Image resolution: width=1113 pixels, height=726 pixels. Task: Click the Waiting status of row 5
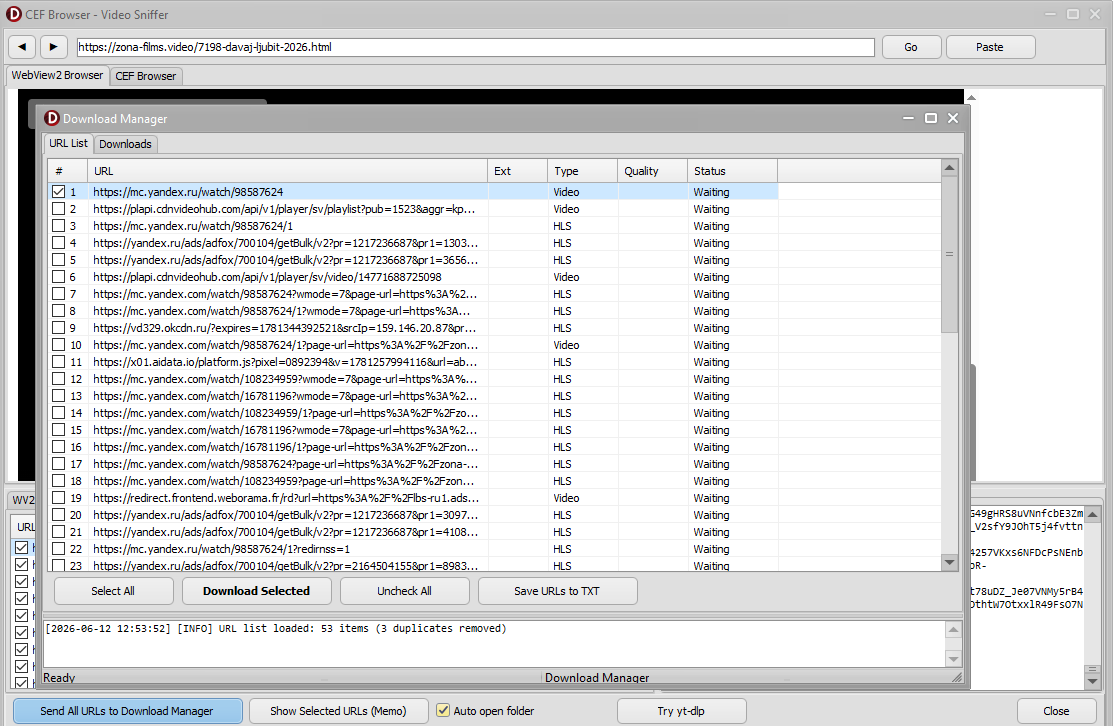[x=711, y=260]
